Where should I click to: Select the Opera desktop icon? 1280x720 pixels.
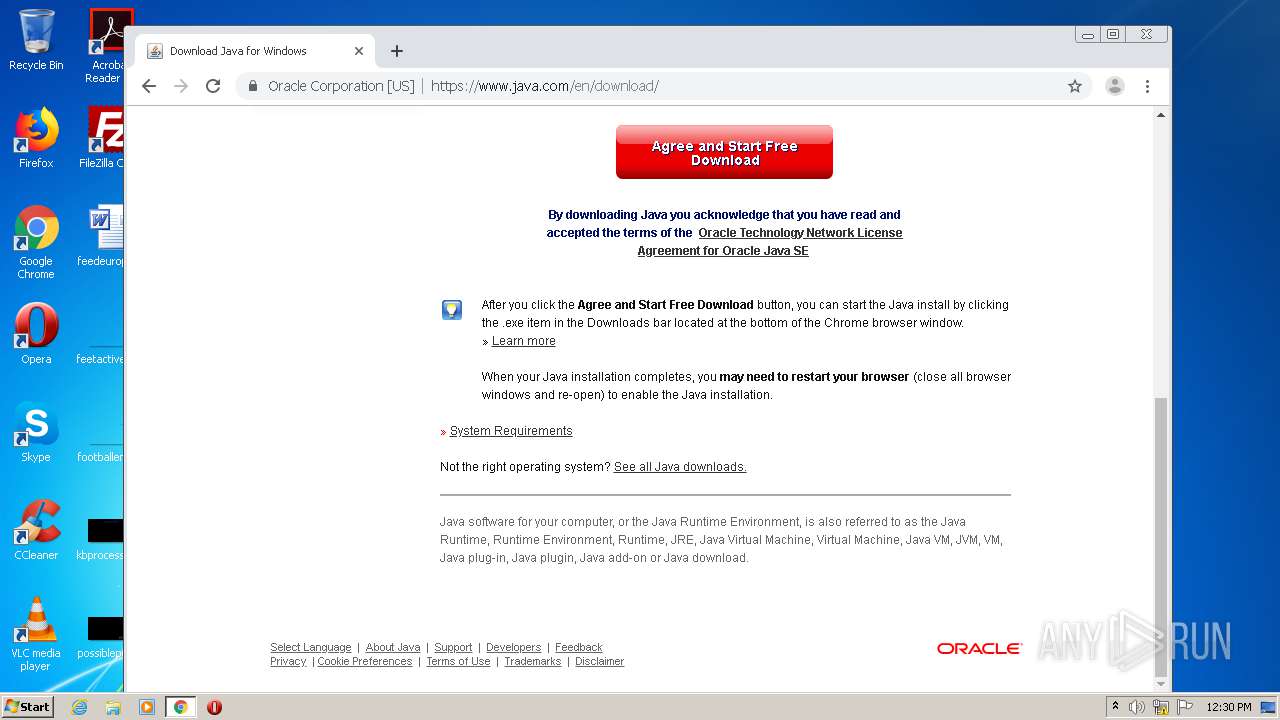click(x=36, y=334)
